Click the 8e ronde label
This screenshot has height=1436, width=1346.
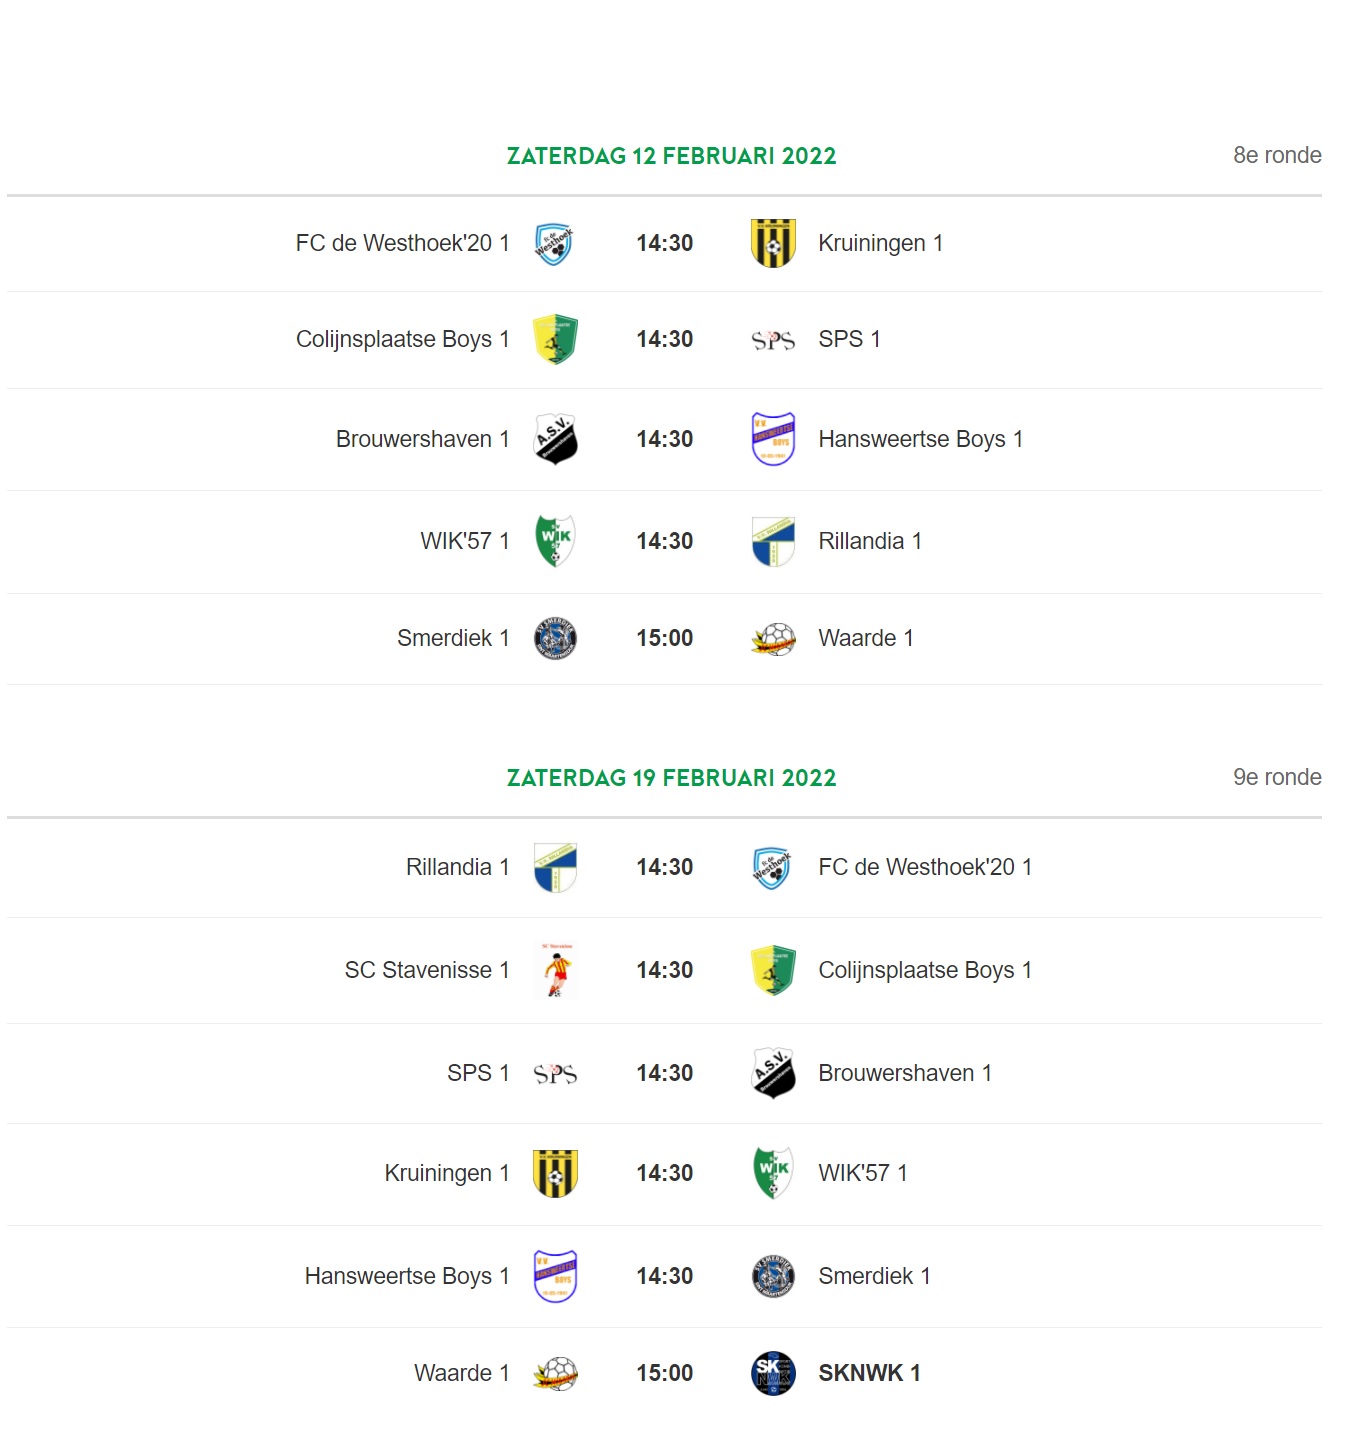click(x=1277, y=155)
